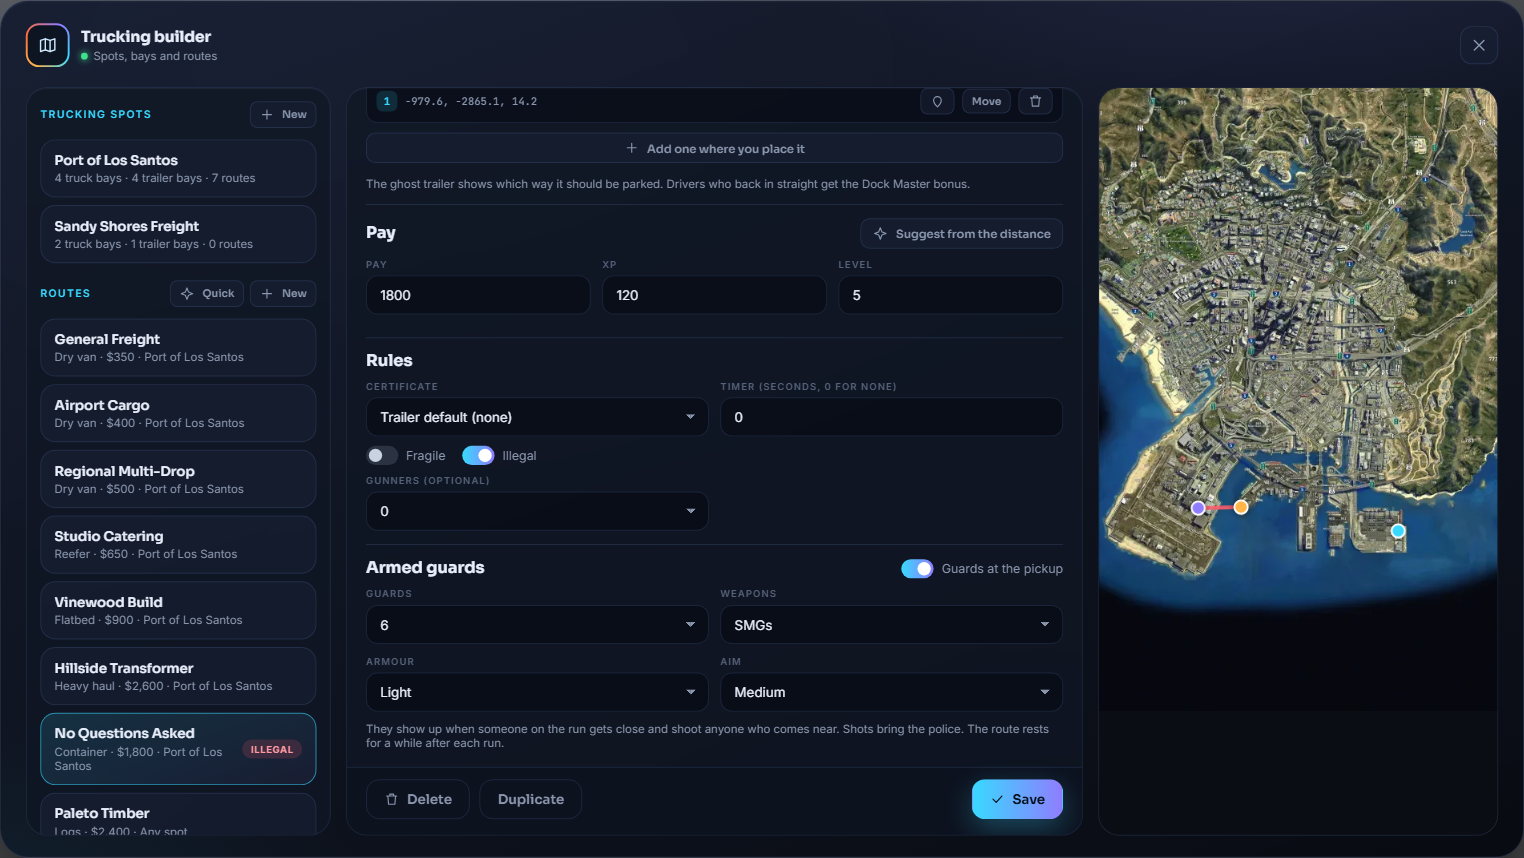Open the Paleto Timber route
Screen dimensions: 1524x858
(x=178, y=814)
